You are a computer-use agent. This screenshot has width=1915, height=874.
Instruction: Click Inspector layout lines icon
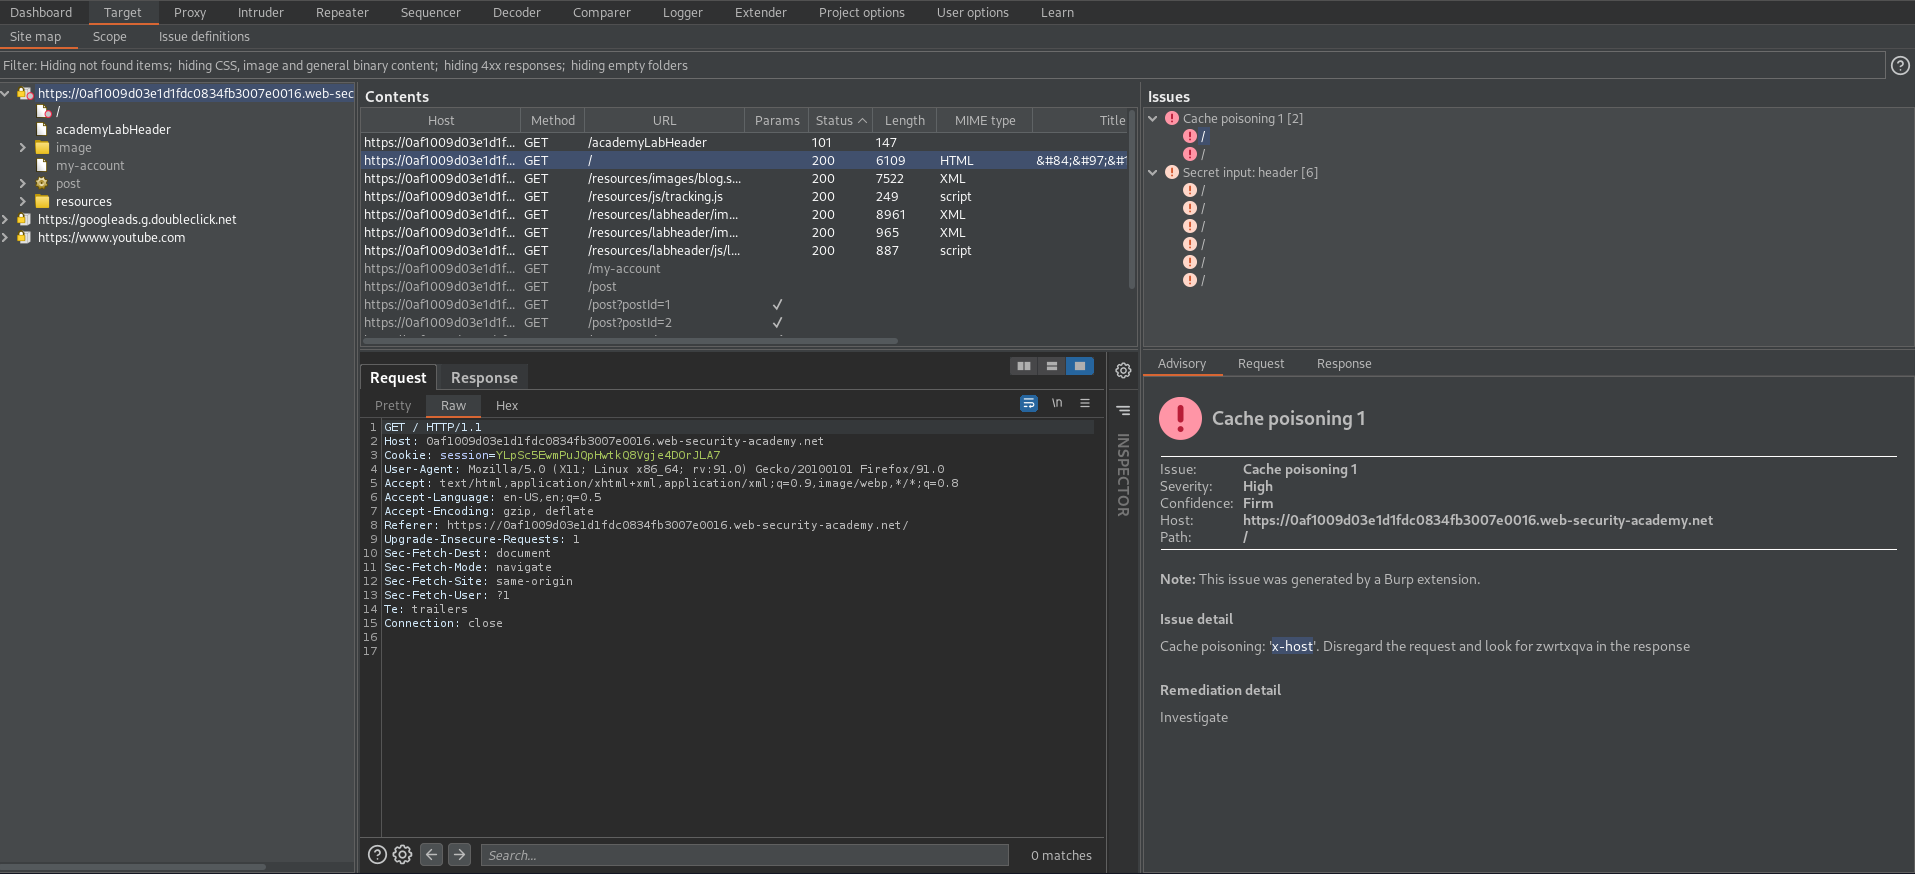(x=1124, y=410)
